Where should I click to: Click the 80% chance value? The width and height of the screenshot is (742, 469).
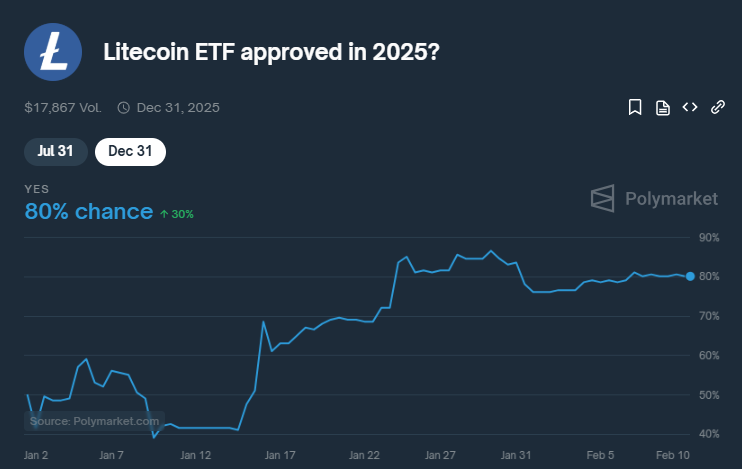[x=88, y=212]
